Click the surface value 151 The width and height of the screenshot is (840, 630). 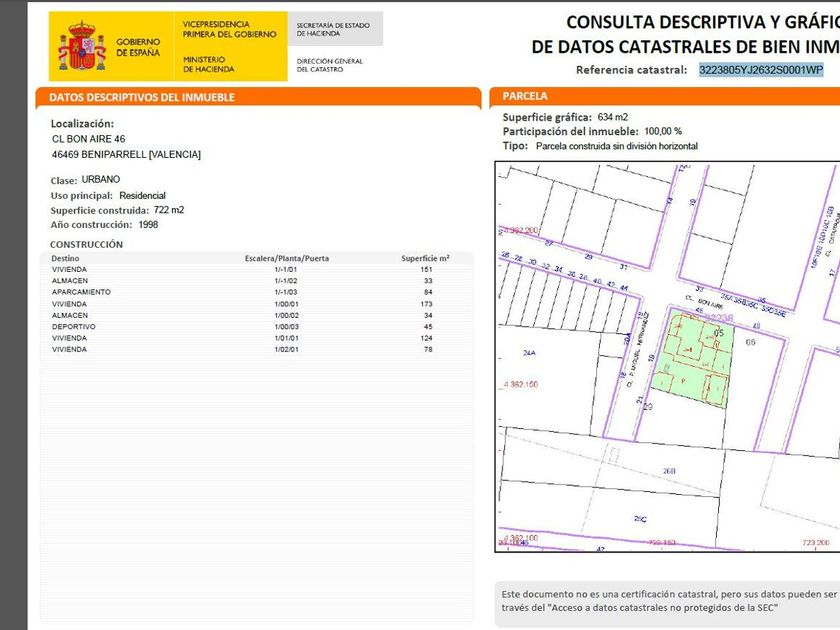(x=426, y=269)
